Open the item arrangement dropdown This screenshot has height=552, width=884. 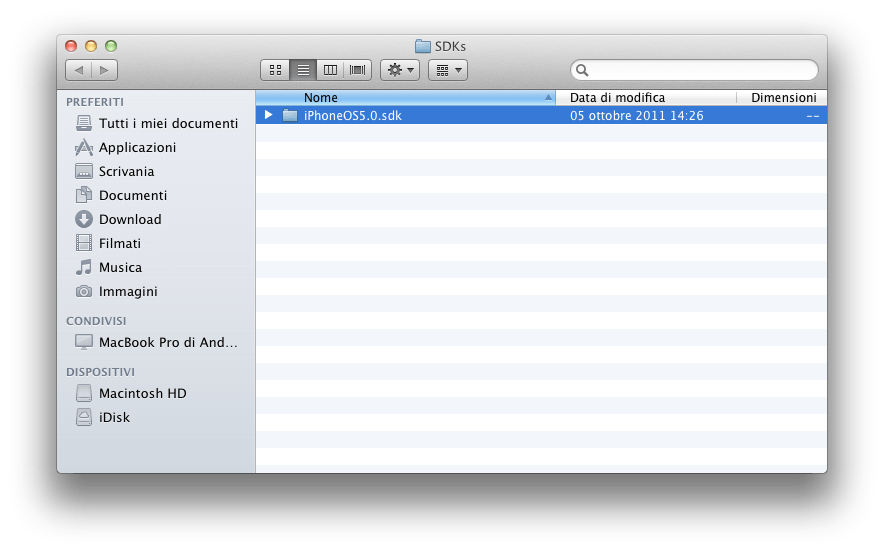point(448,70)
